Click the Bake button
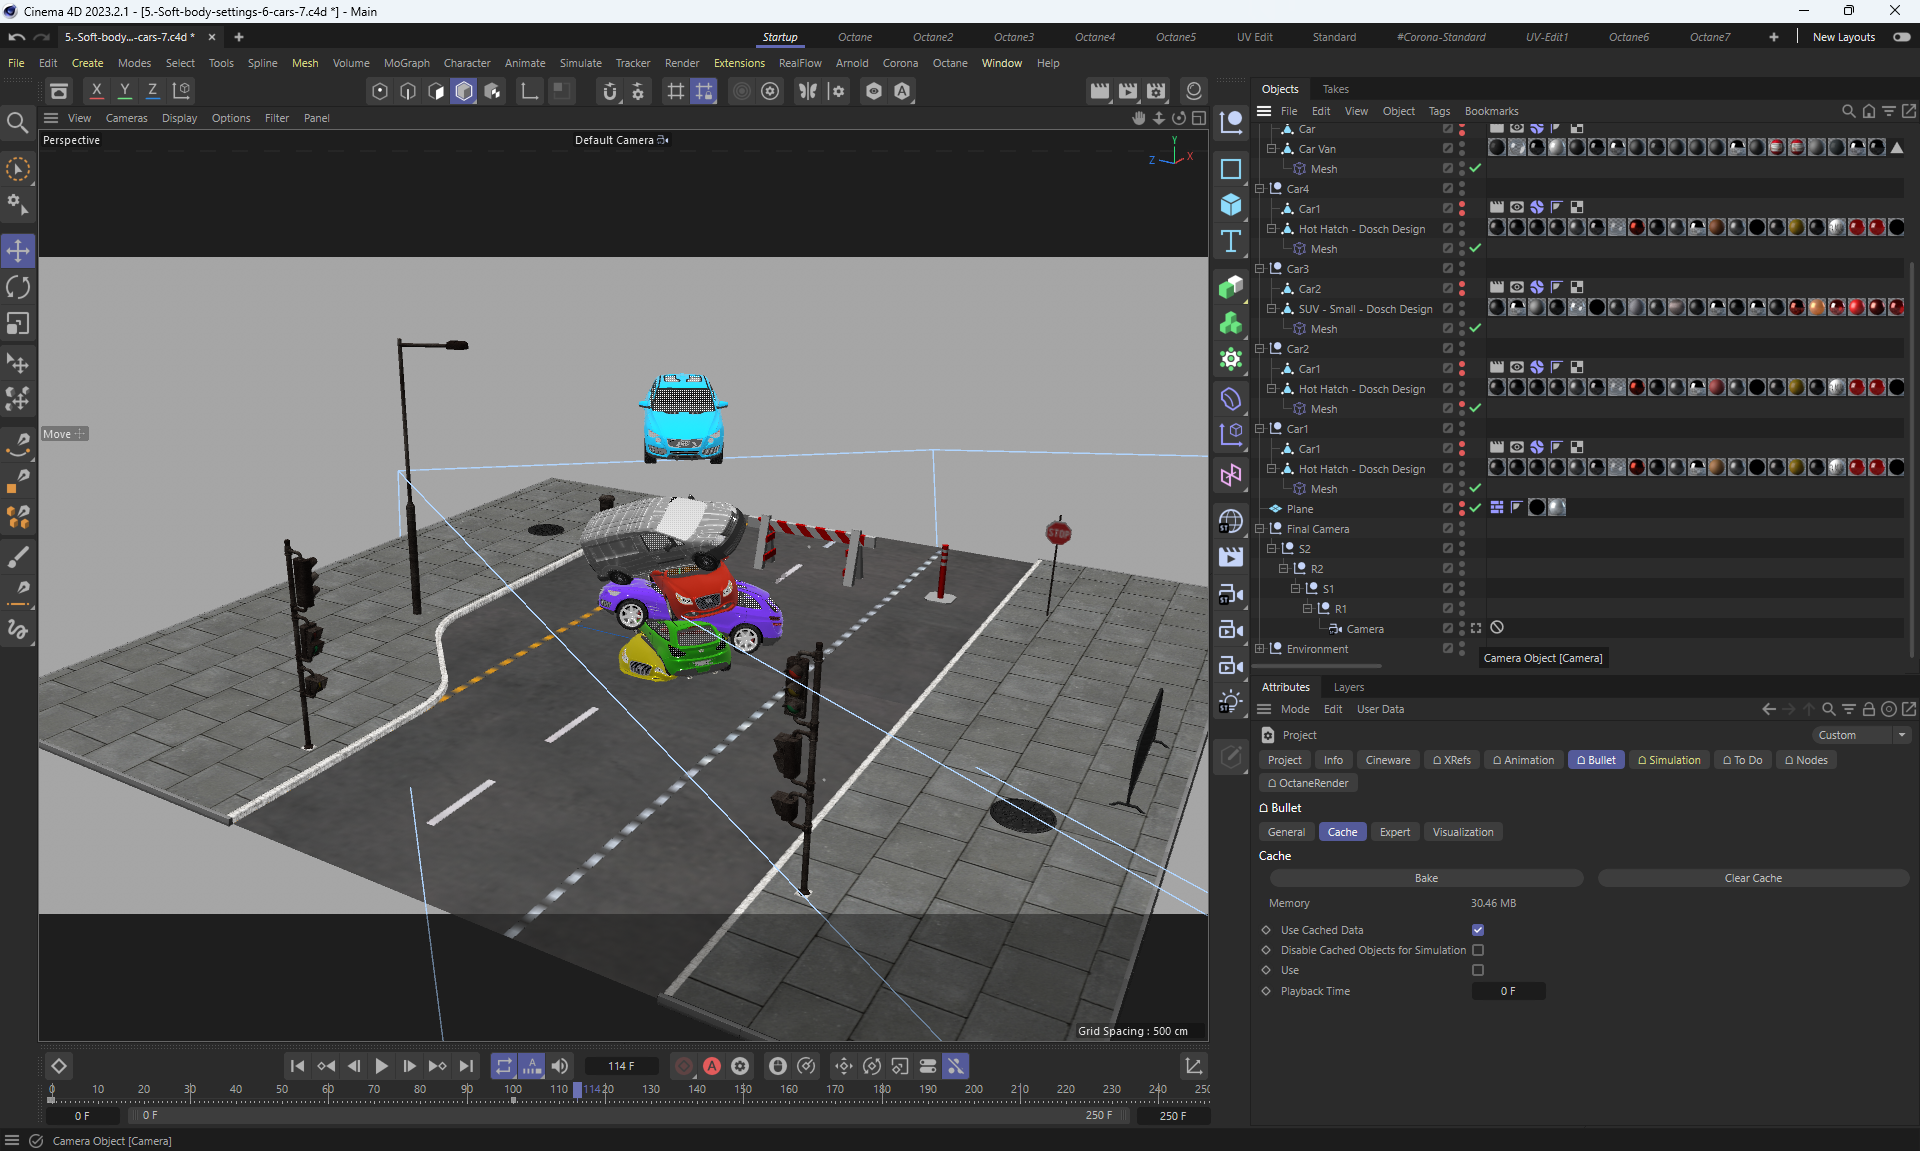The width and height of the screenshot is (1920, 1151). click(1426, 878)
